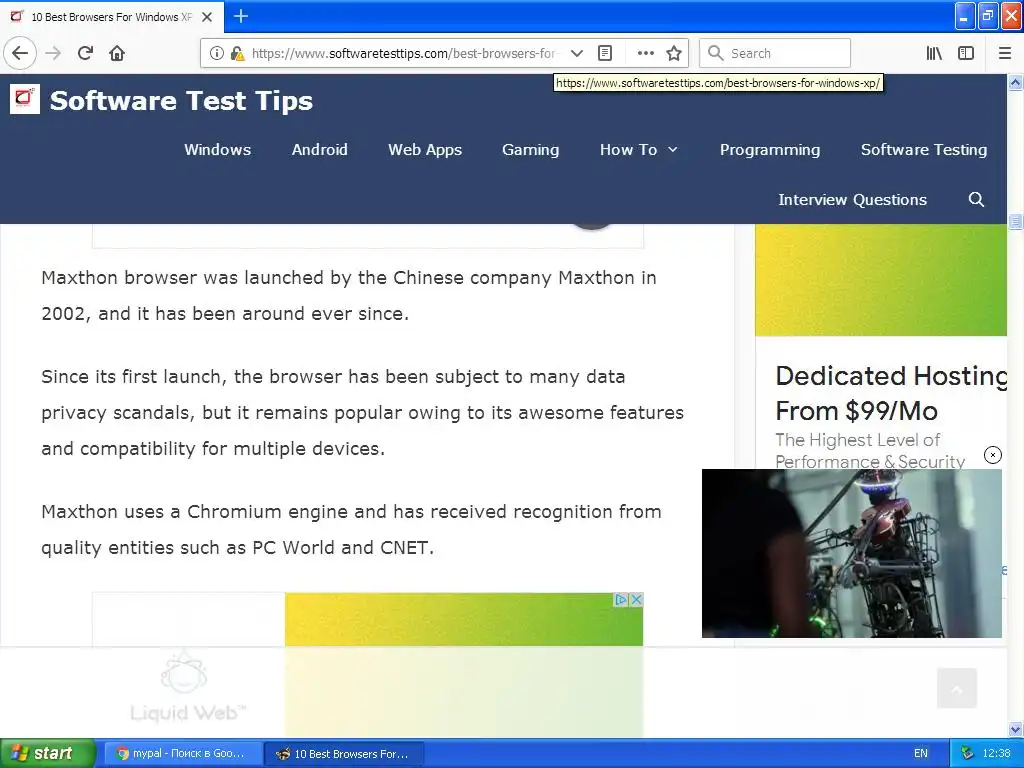Screen dimensions: 1024x768
Task: Click the forward navigation arrow
Action: coord(53,54)
